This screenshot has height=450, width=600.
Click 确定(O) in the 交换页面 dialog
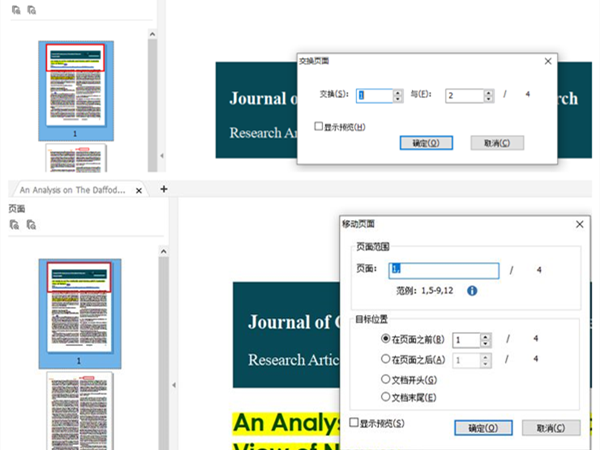coord(426,143)
